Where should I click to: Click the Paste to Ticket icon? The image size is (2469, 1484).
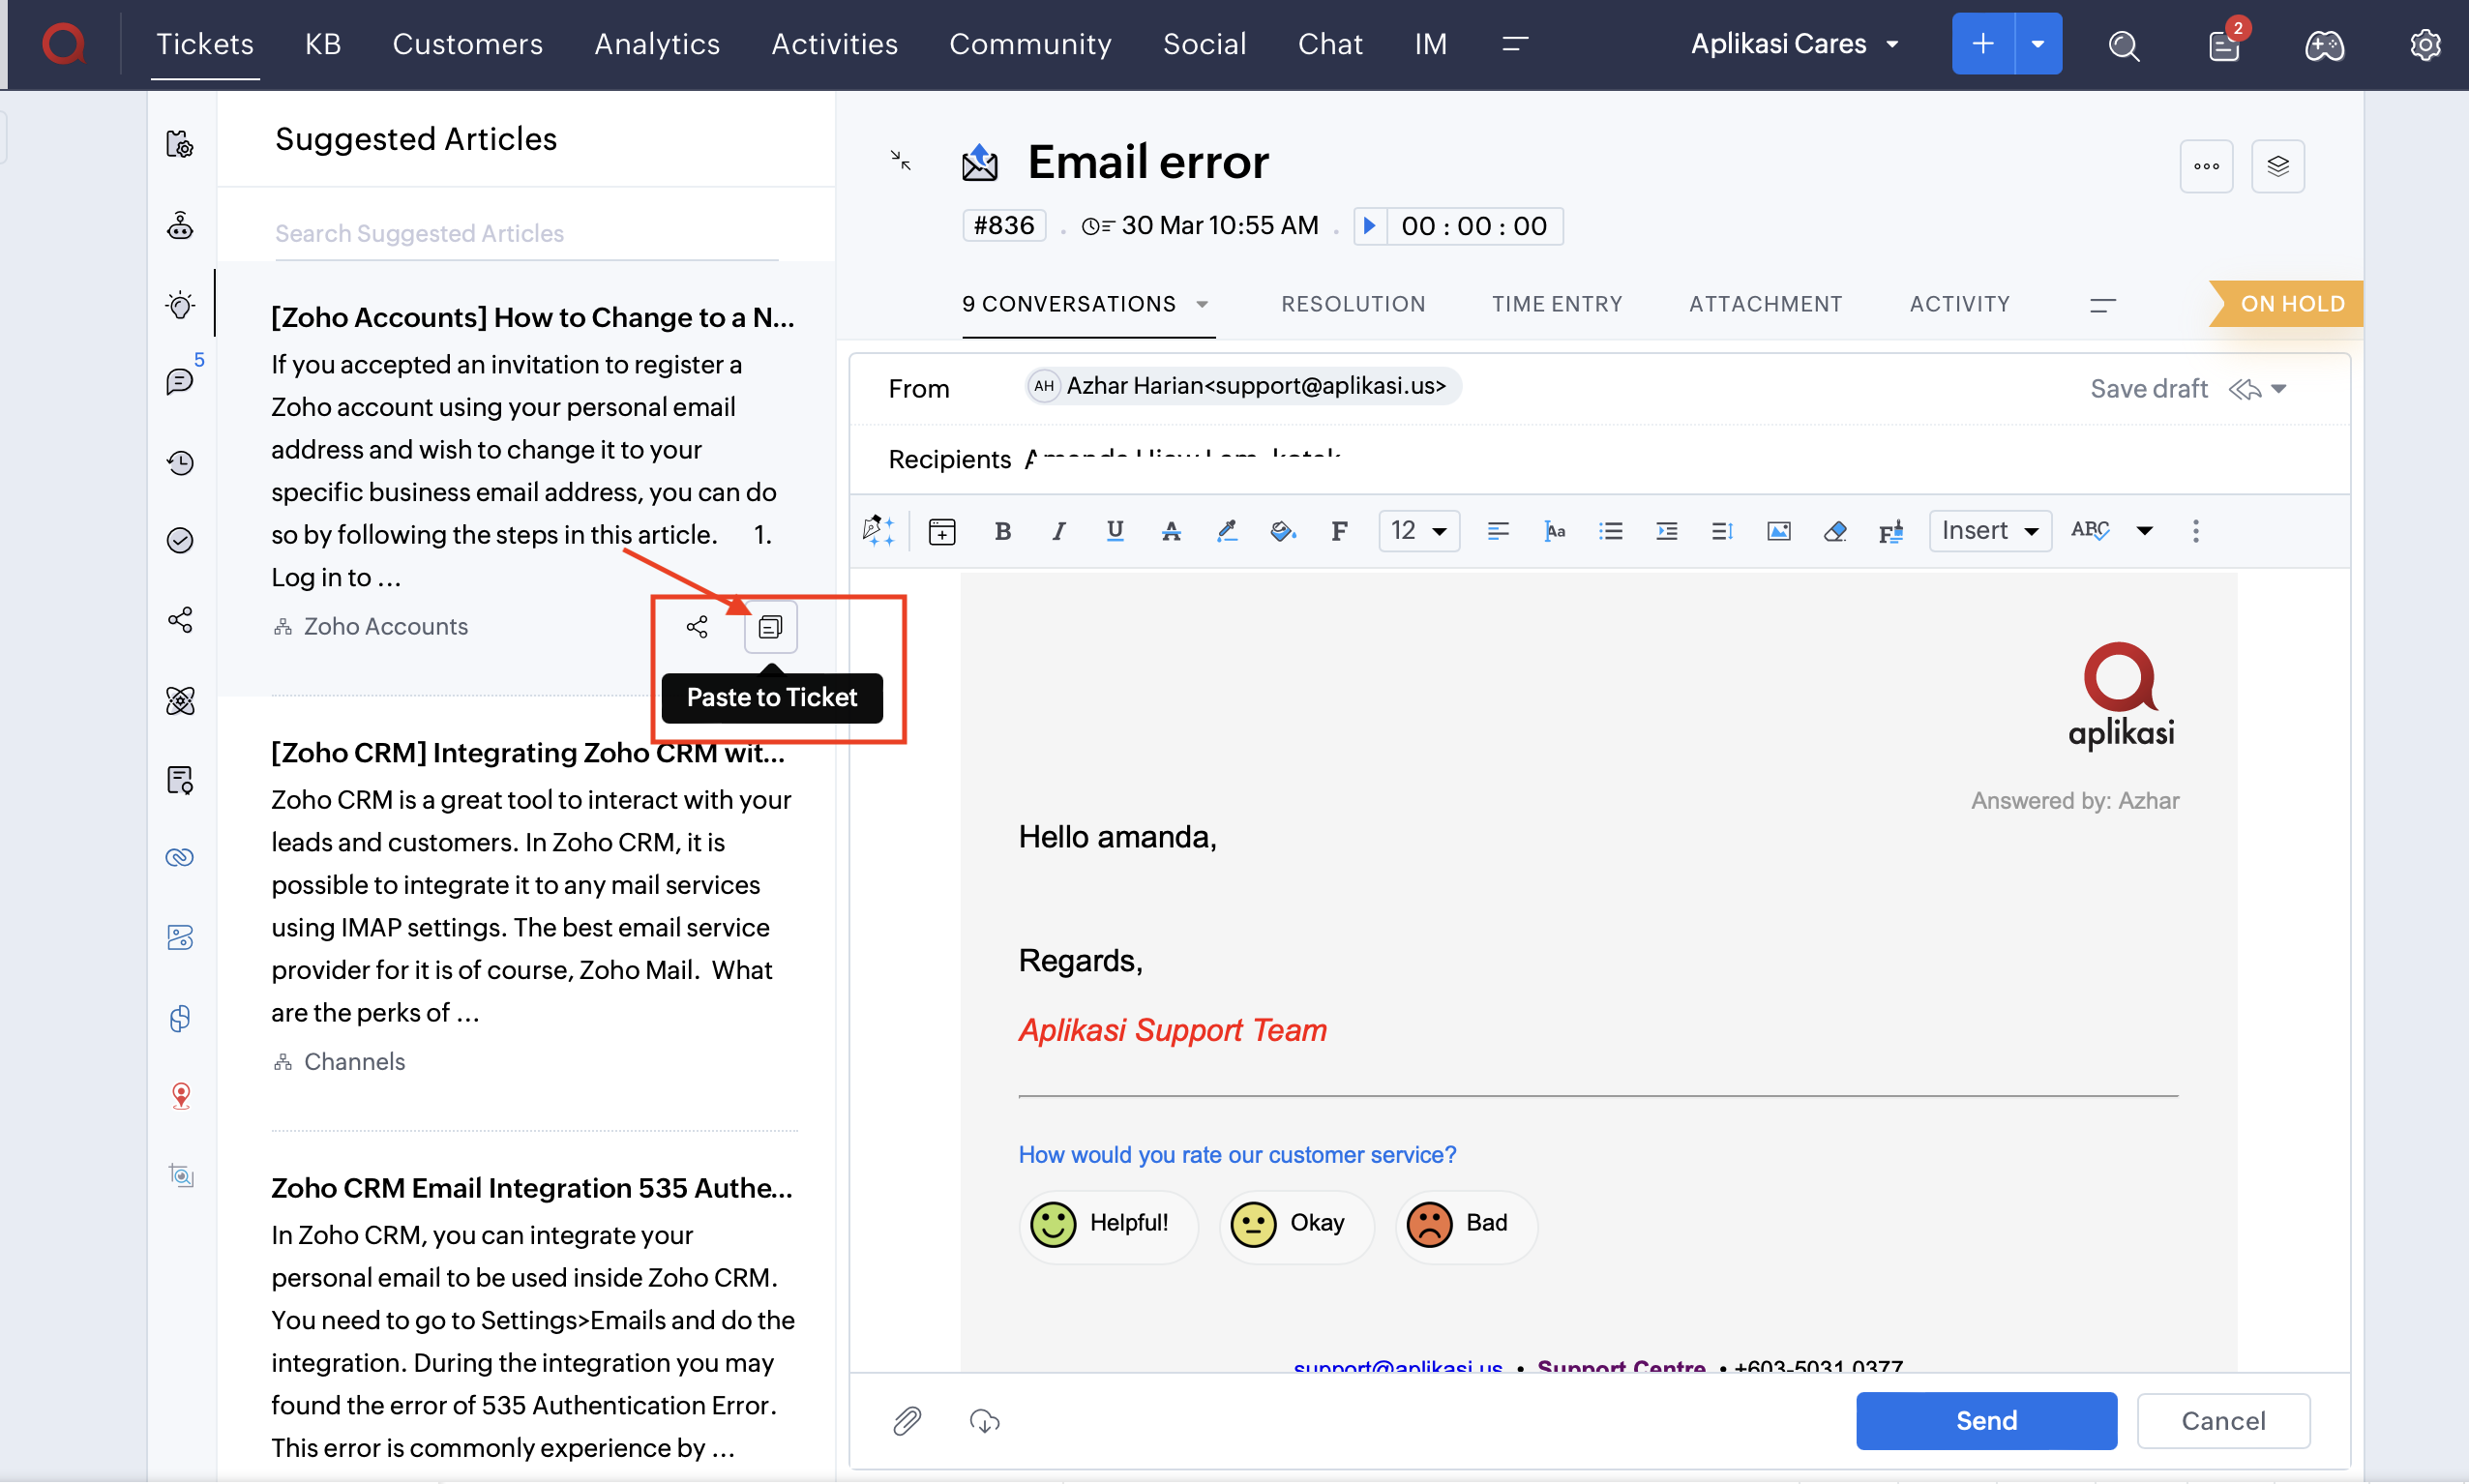click(x=770, y=627)
